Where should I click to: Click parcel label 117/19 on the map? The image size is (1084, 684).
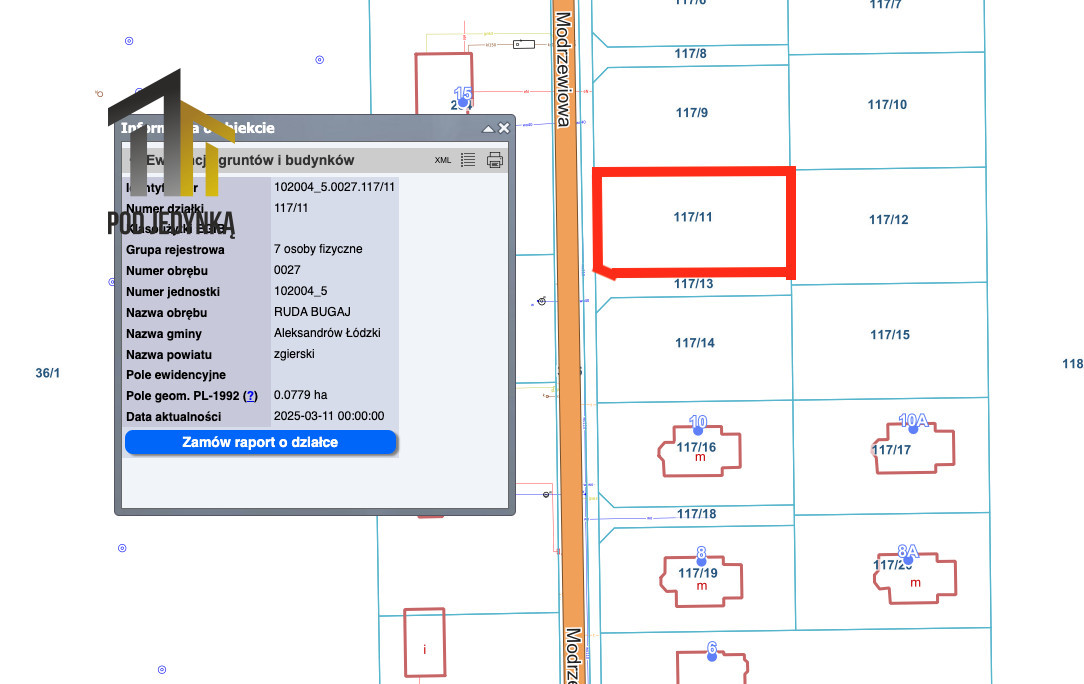pyautogui.click(x=698, y=573)
